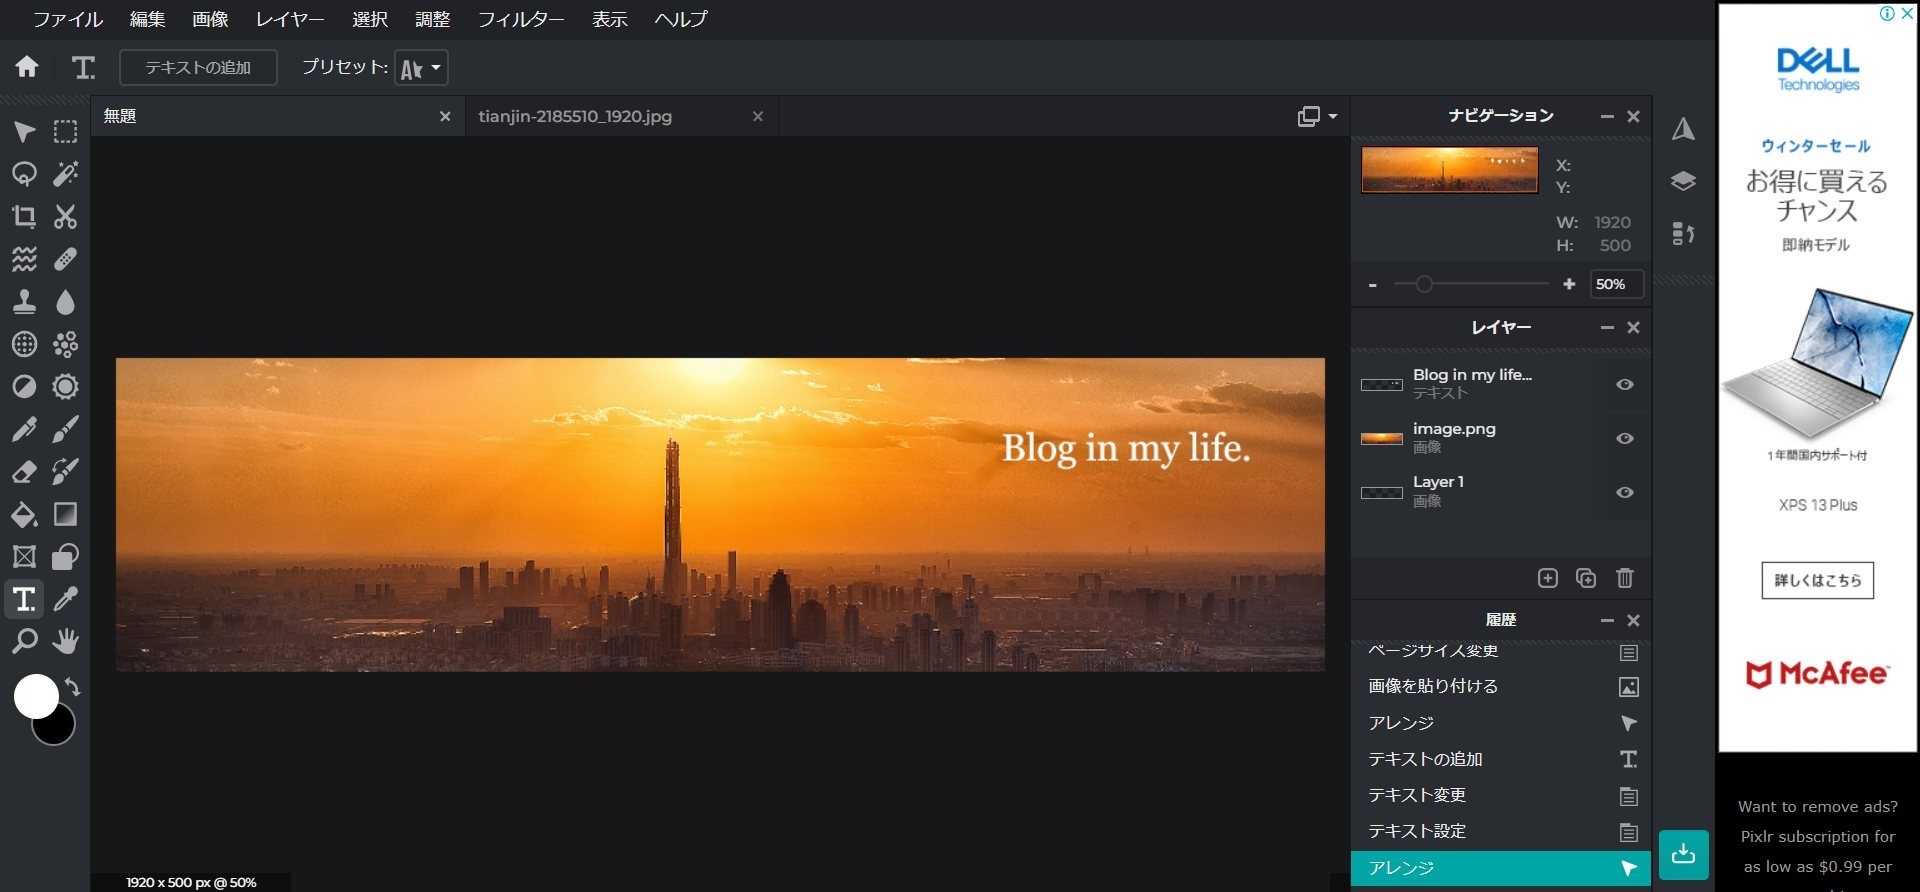Click the white foreground color swatch
The image size is (1920, 892).
(x=34, y=695)
